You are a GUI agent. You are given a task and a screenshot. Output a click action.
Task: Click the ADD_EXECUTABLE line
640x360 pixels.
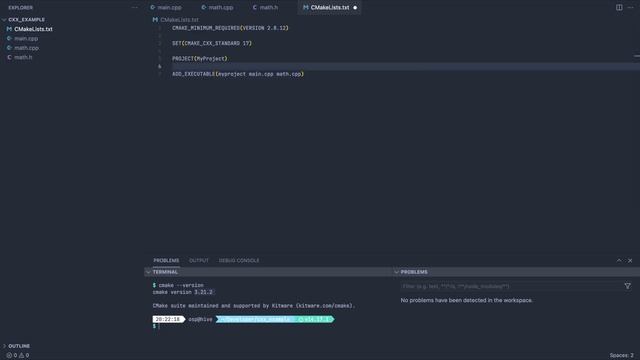pyautogui.click(x=238, y=74)
